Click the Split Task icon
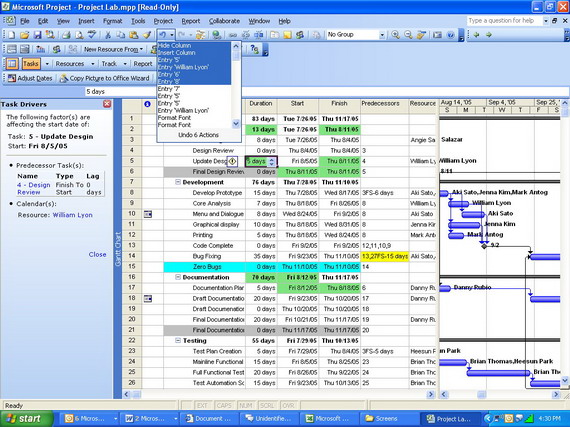The width and height of the screenshot is (570, 427). pos(258,35)
